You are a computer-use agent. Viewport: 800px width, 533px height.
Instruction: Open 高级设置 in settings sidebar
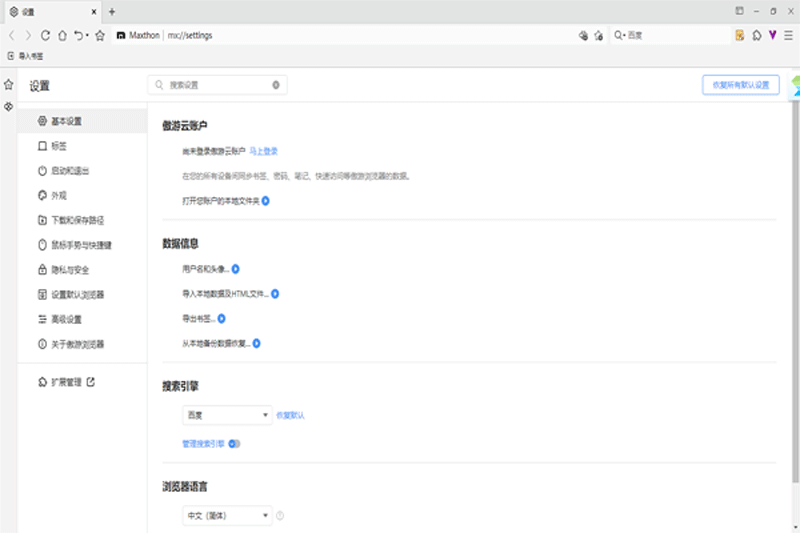(x=66, y=320)
